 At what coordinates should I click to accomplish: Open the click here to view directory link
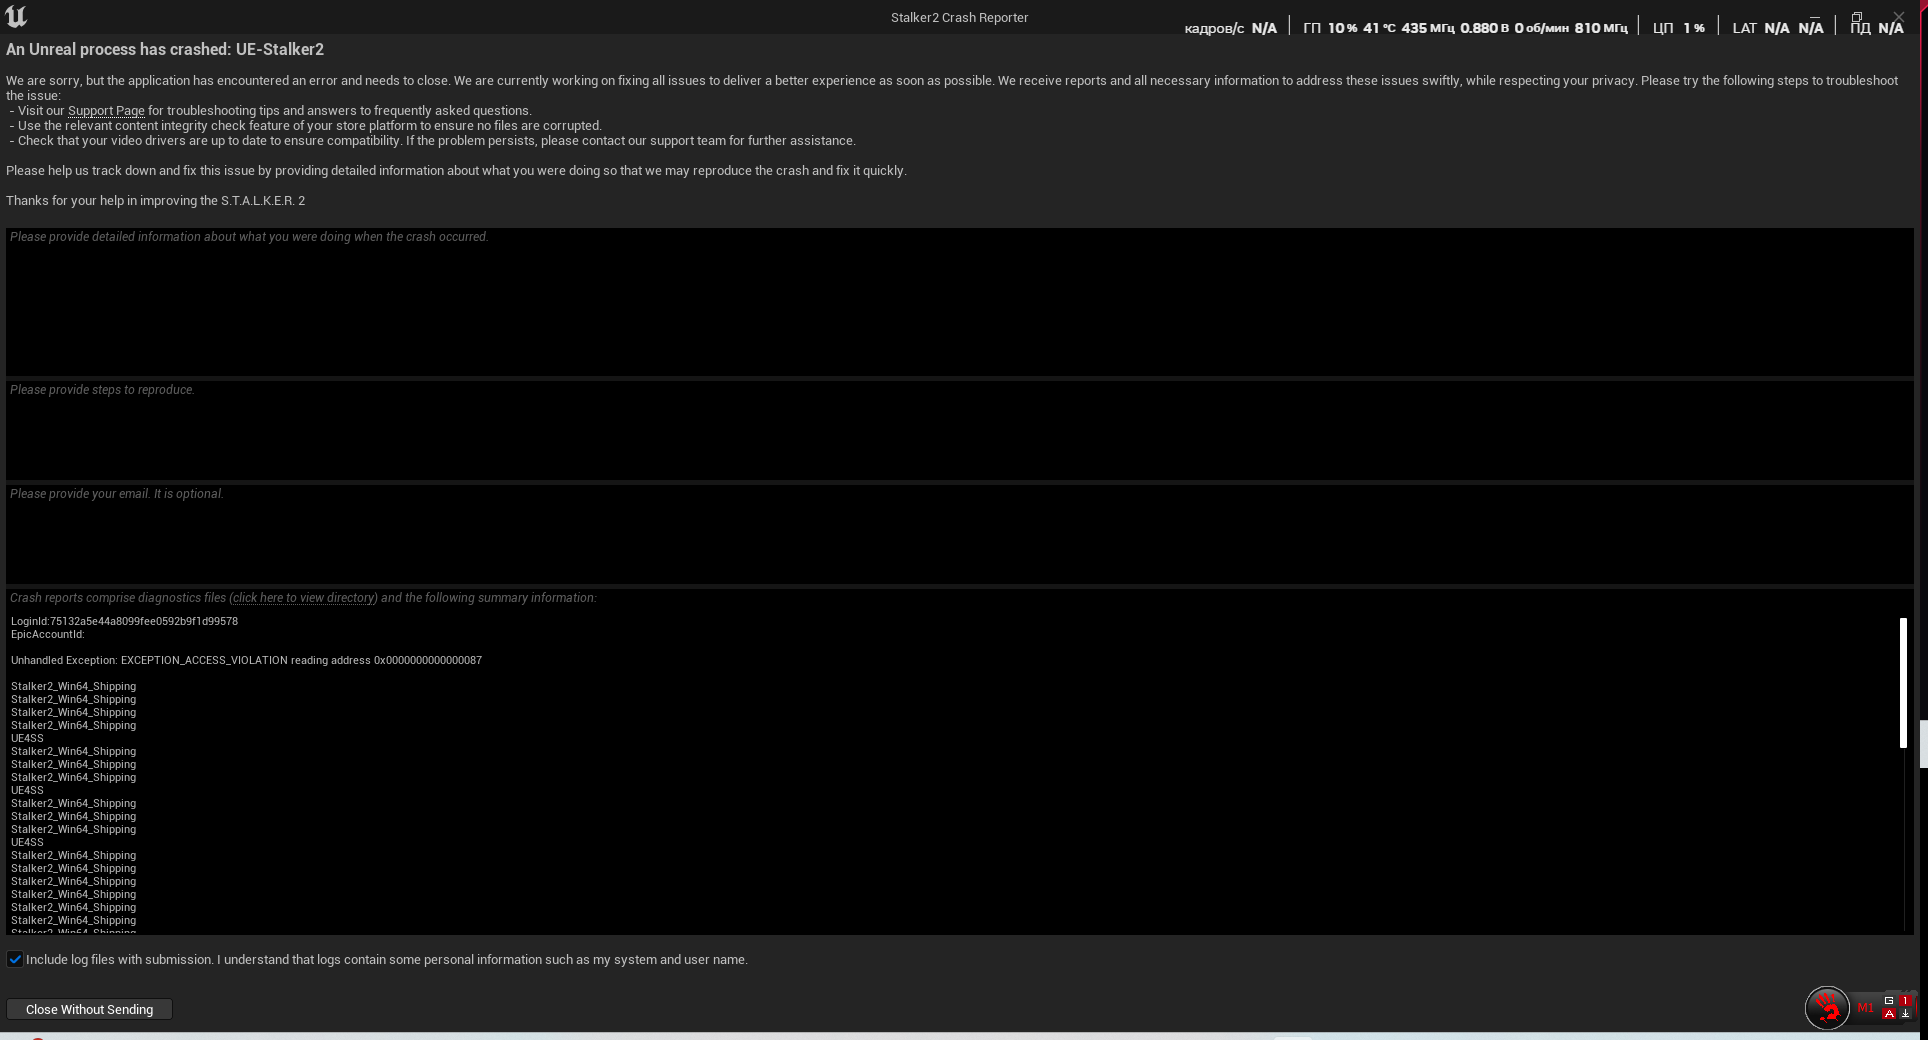tap(303, 598)
